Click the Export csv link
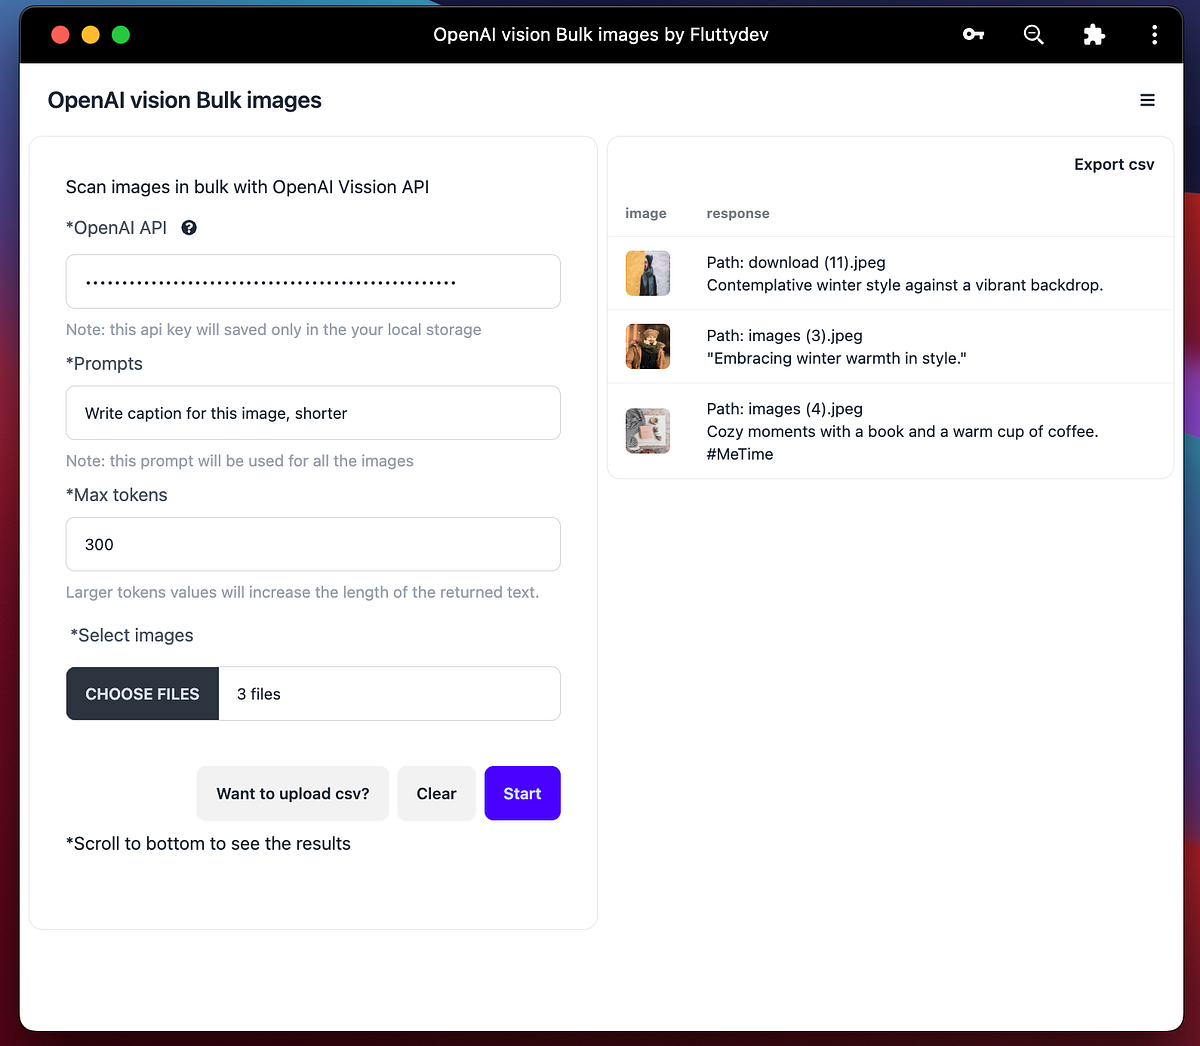Viewport: 1200px width, 1046px height. pyautogui.click(x=1114, y=164)
